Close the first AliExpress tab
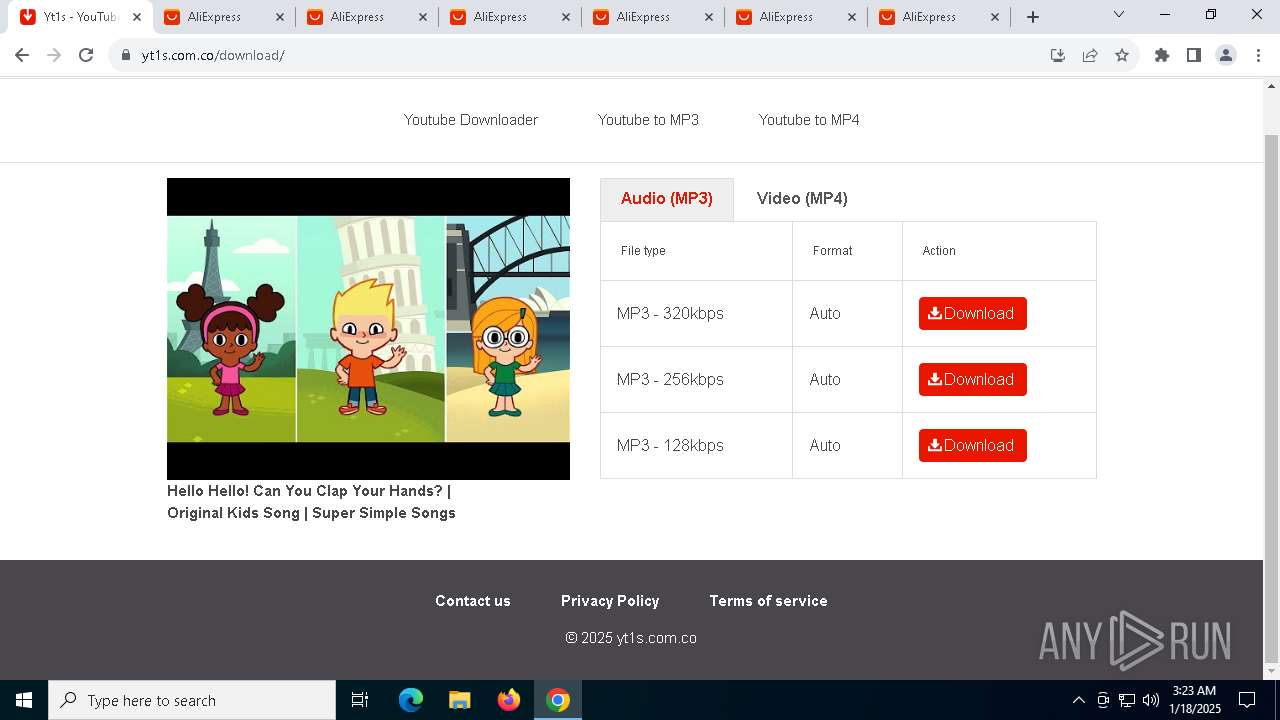Screen dimensions: 1280x720 [x=280, y=17]
